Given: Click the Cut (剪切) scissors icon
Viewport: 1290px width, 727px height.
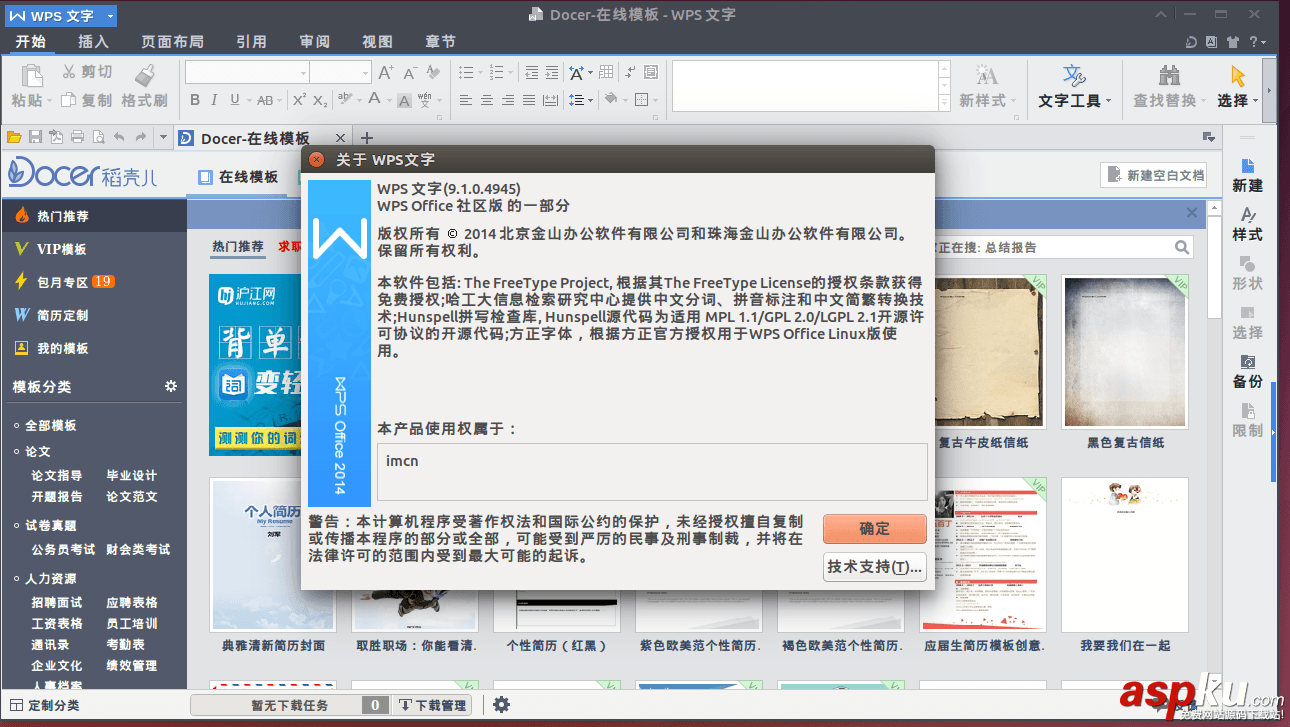Looking at the screenshot, I should point(69,72).
